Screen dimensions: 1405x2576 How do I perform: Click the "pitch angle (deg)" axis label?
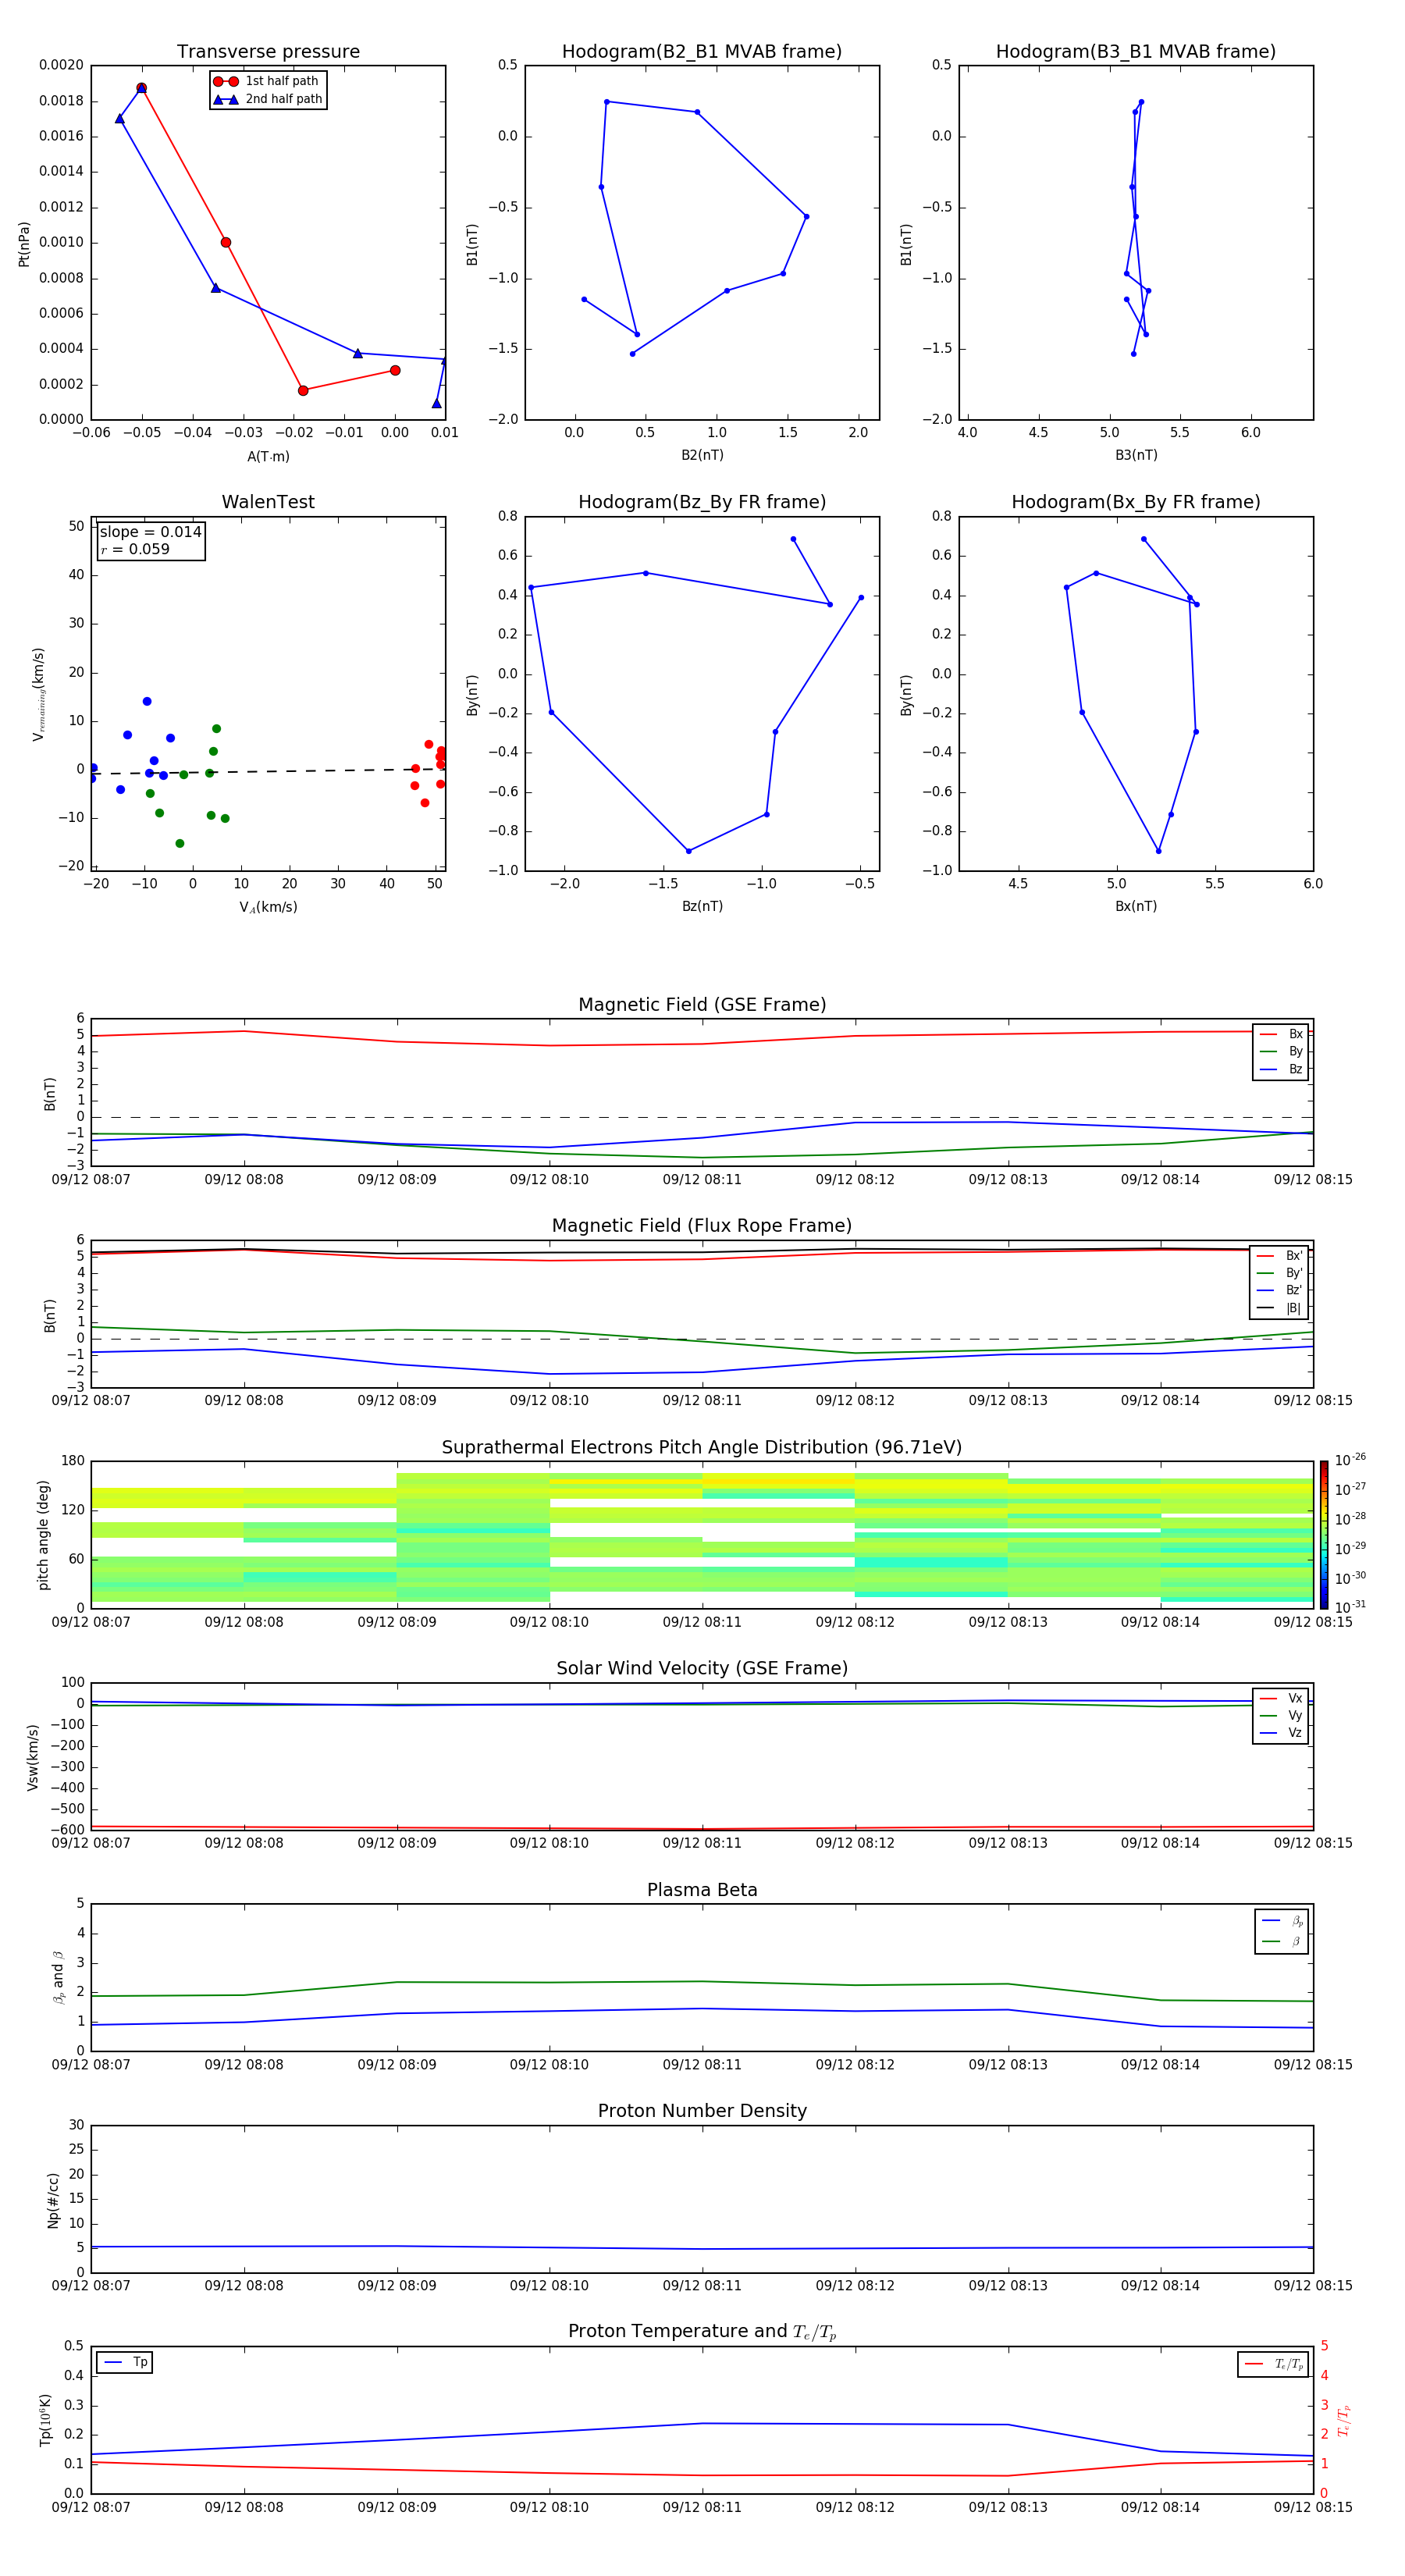point(43,1535)
